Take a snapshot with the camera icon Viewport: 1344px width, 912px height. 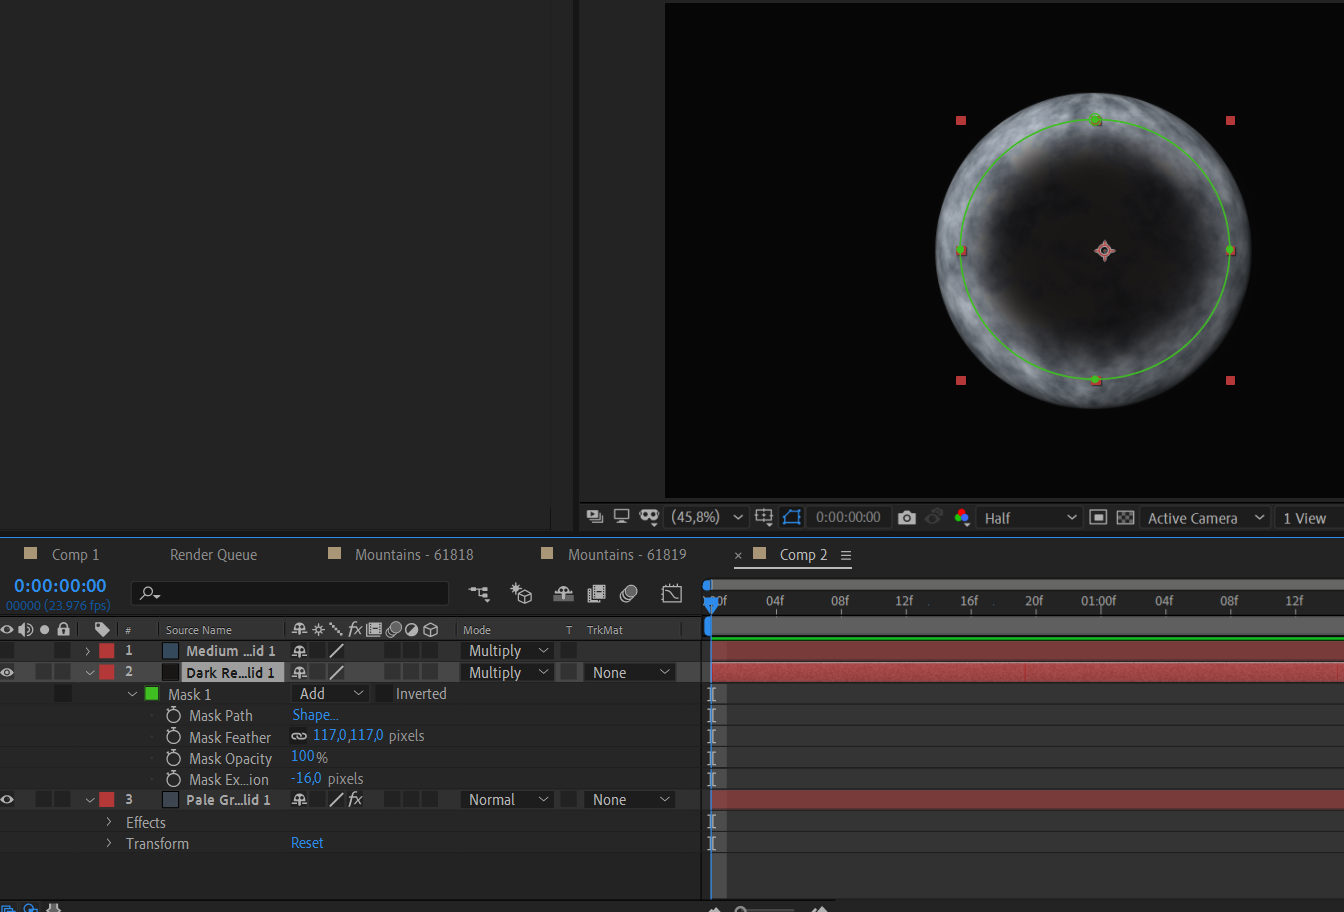[907, 518]
